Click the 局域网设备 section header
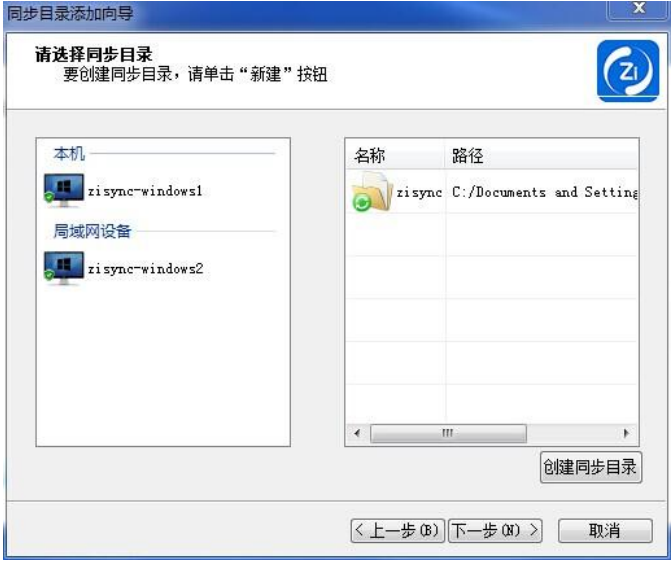Viewport: 671px width, 562px height. pyautogui.click(x=92, y=231)
